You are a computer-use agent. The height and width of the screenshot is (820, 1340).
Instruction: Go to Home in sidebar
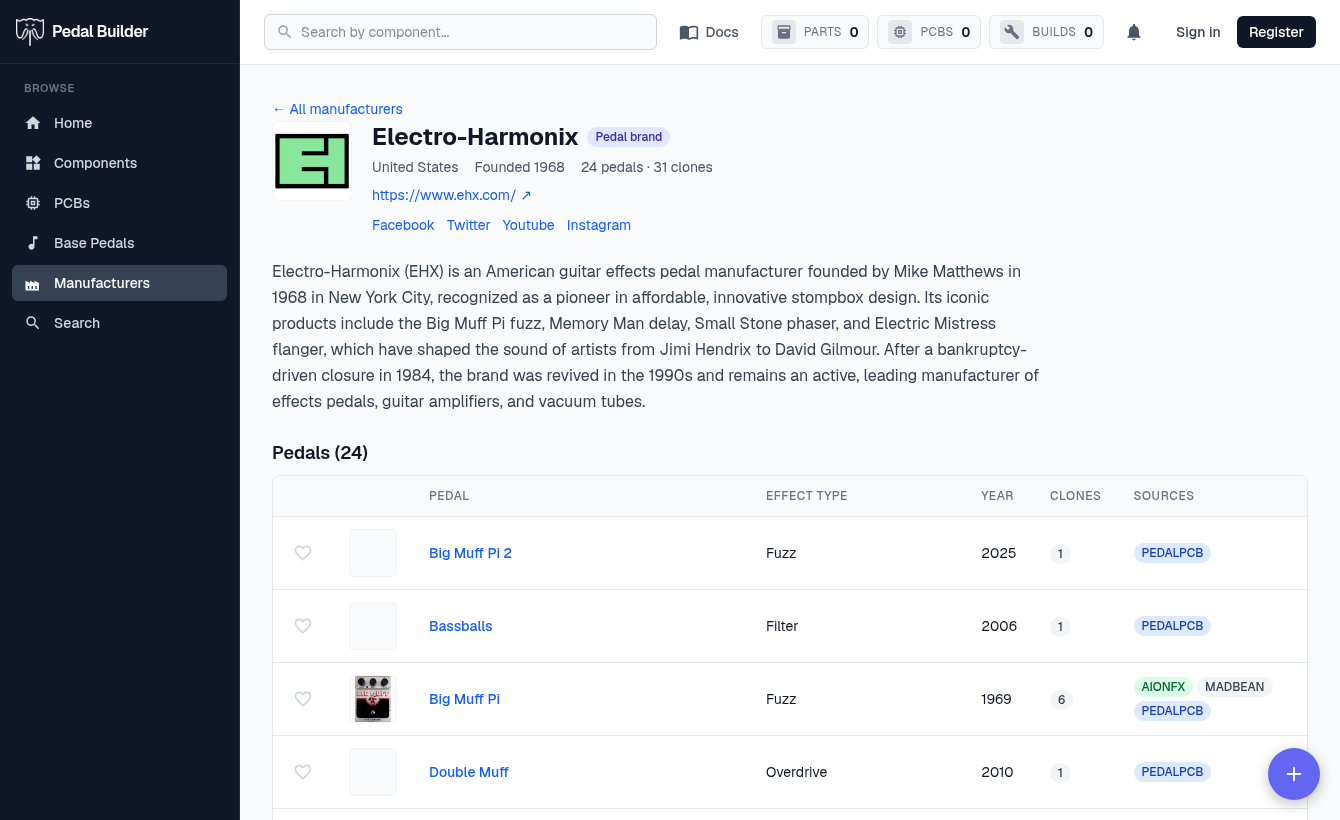pos(119,123)
